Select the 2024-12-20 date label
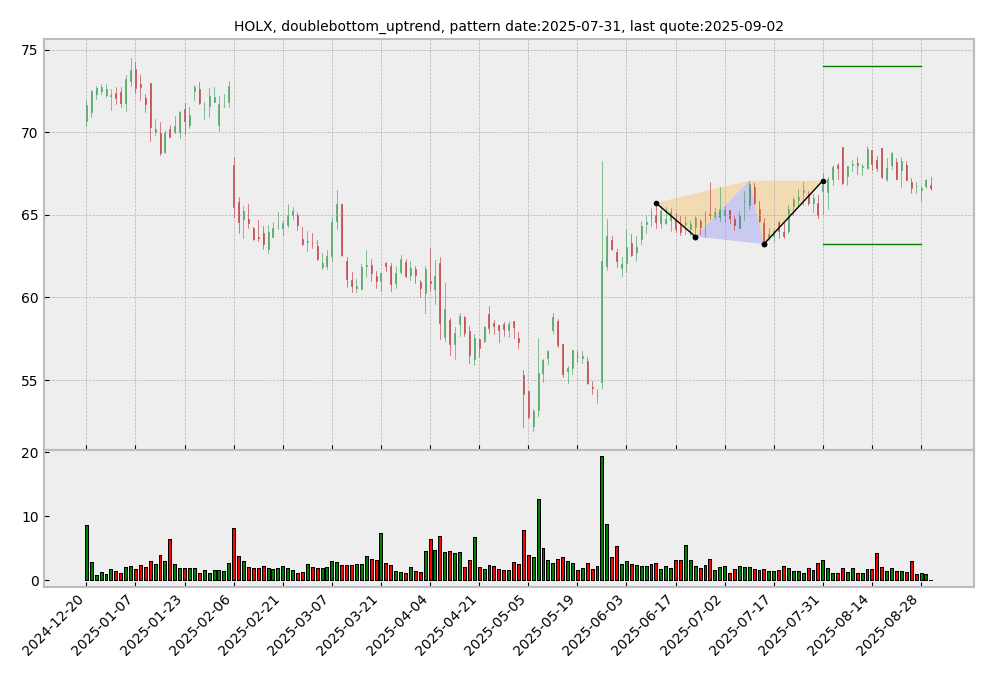The image size is (993, 678). pos(54,625)
